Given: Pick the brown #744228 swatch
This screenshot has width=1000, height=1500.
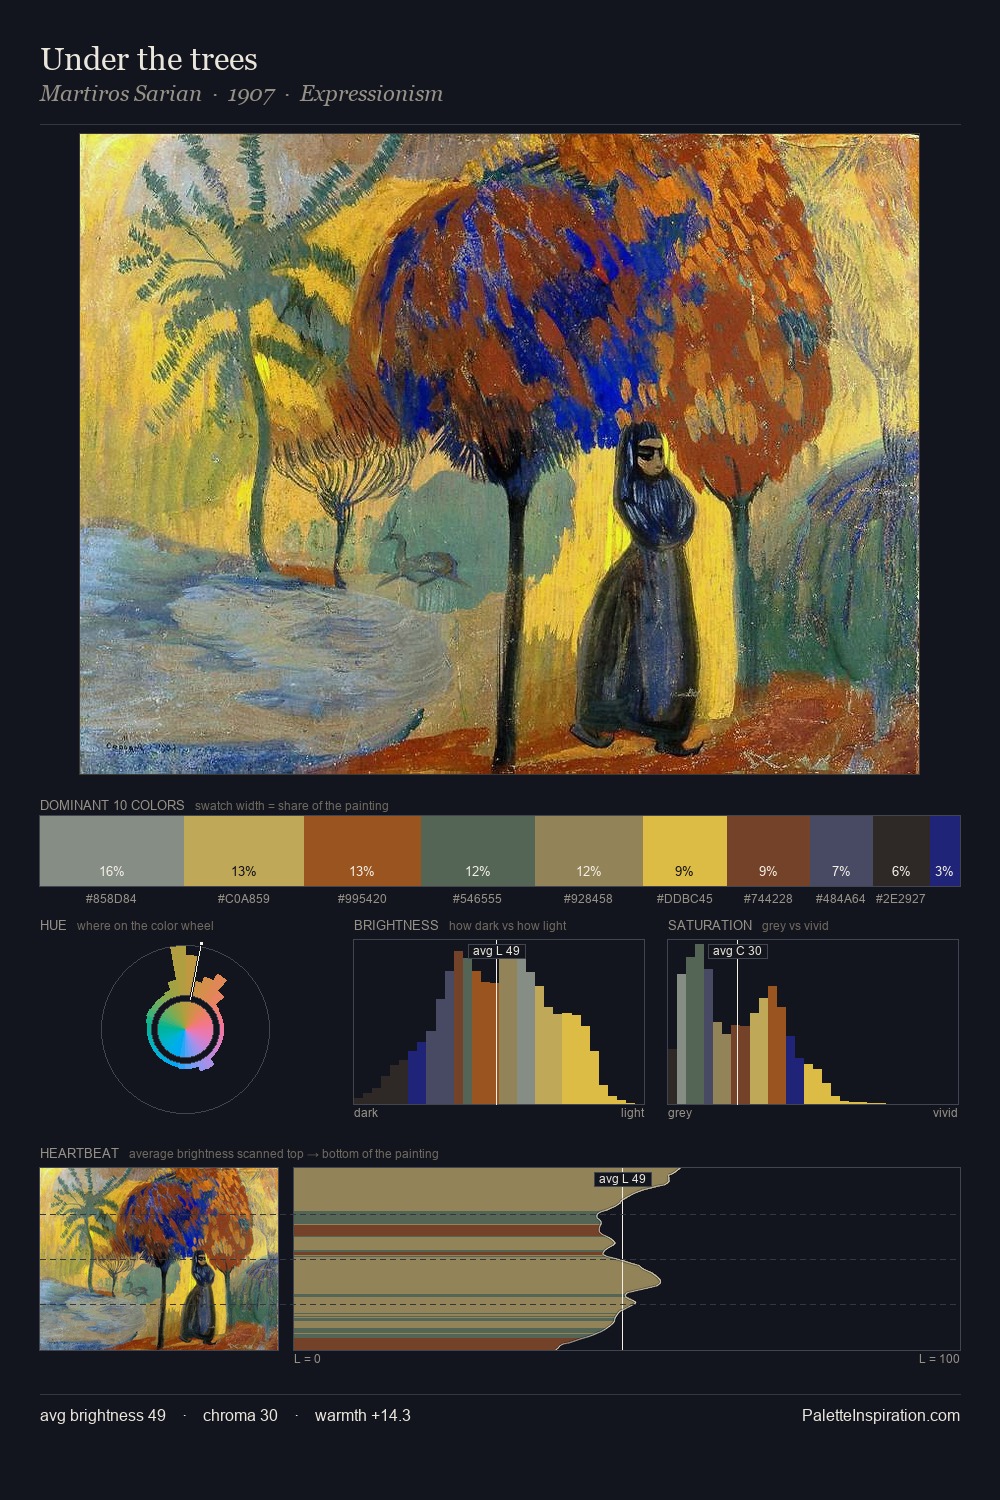Looking at the screenshot, I should pyautogui.click(x=768, y=851).
